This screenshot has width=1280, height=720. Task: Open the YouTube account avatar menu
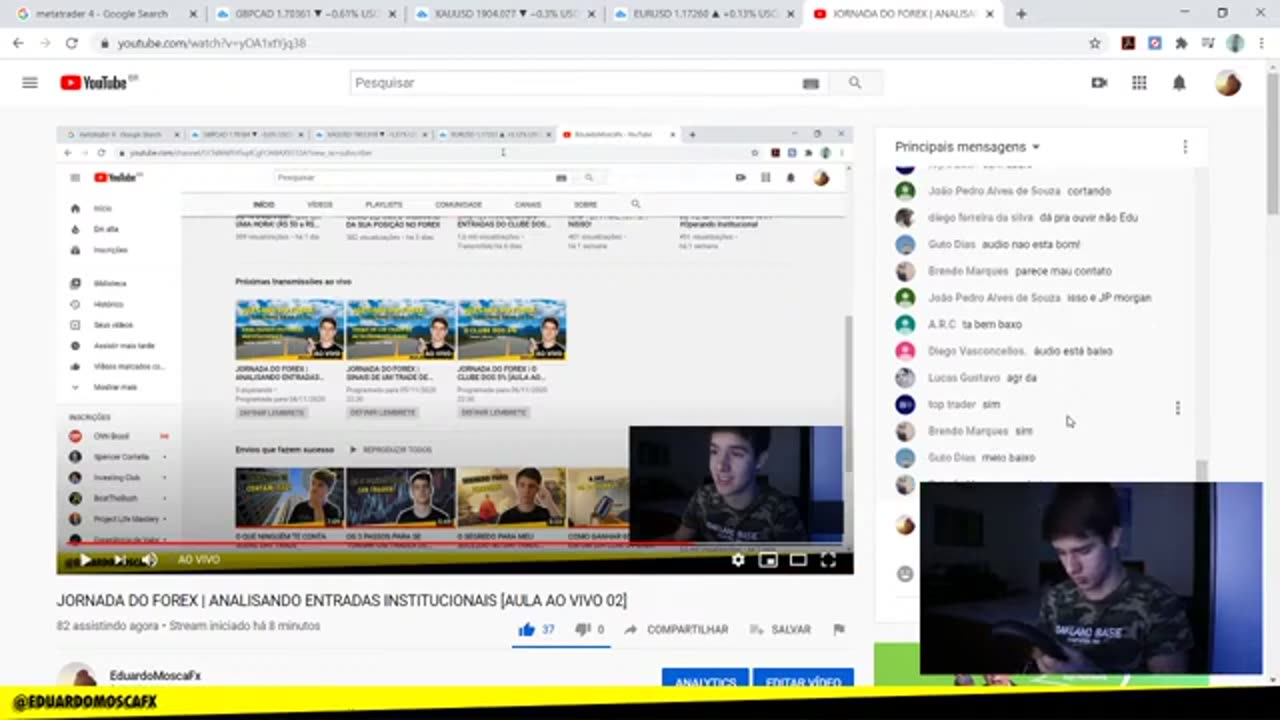tap(1228, 83)
